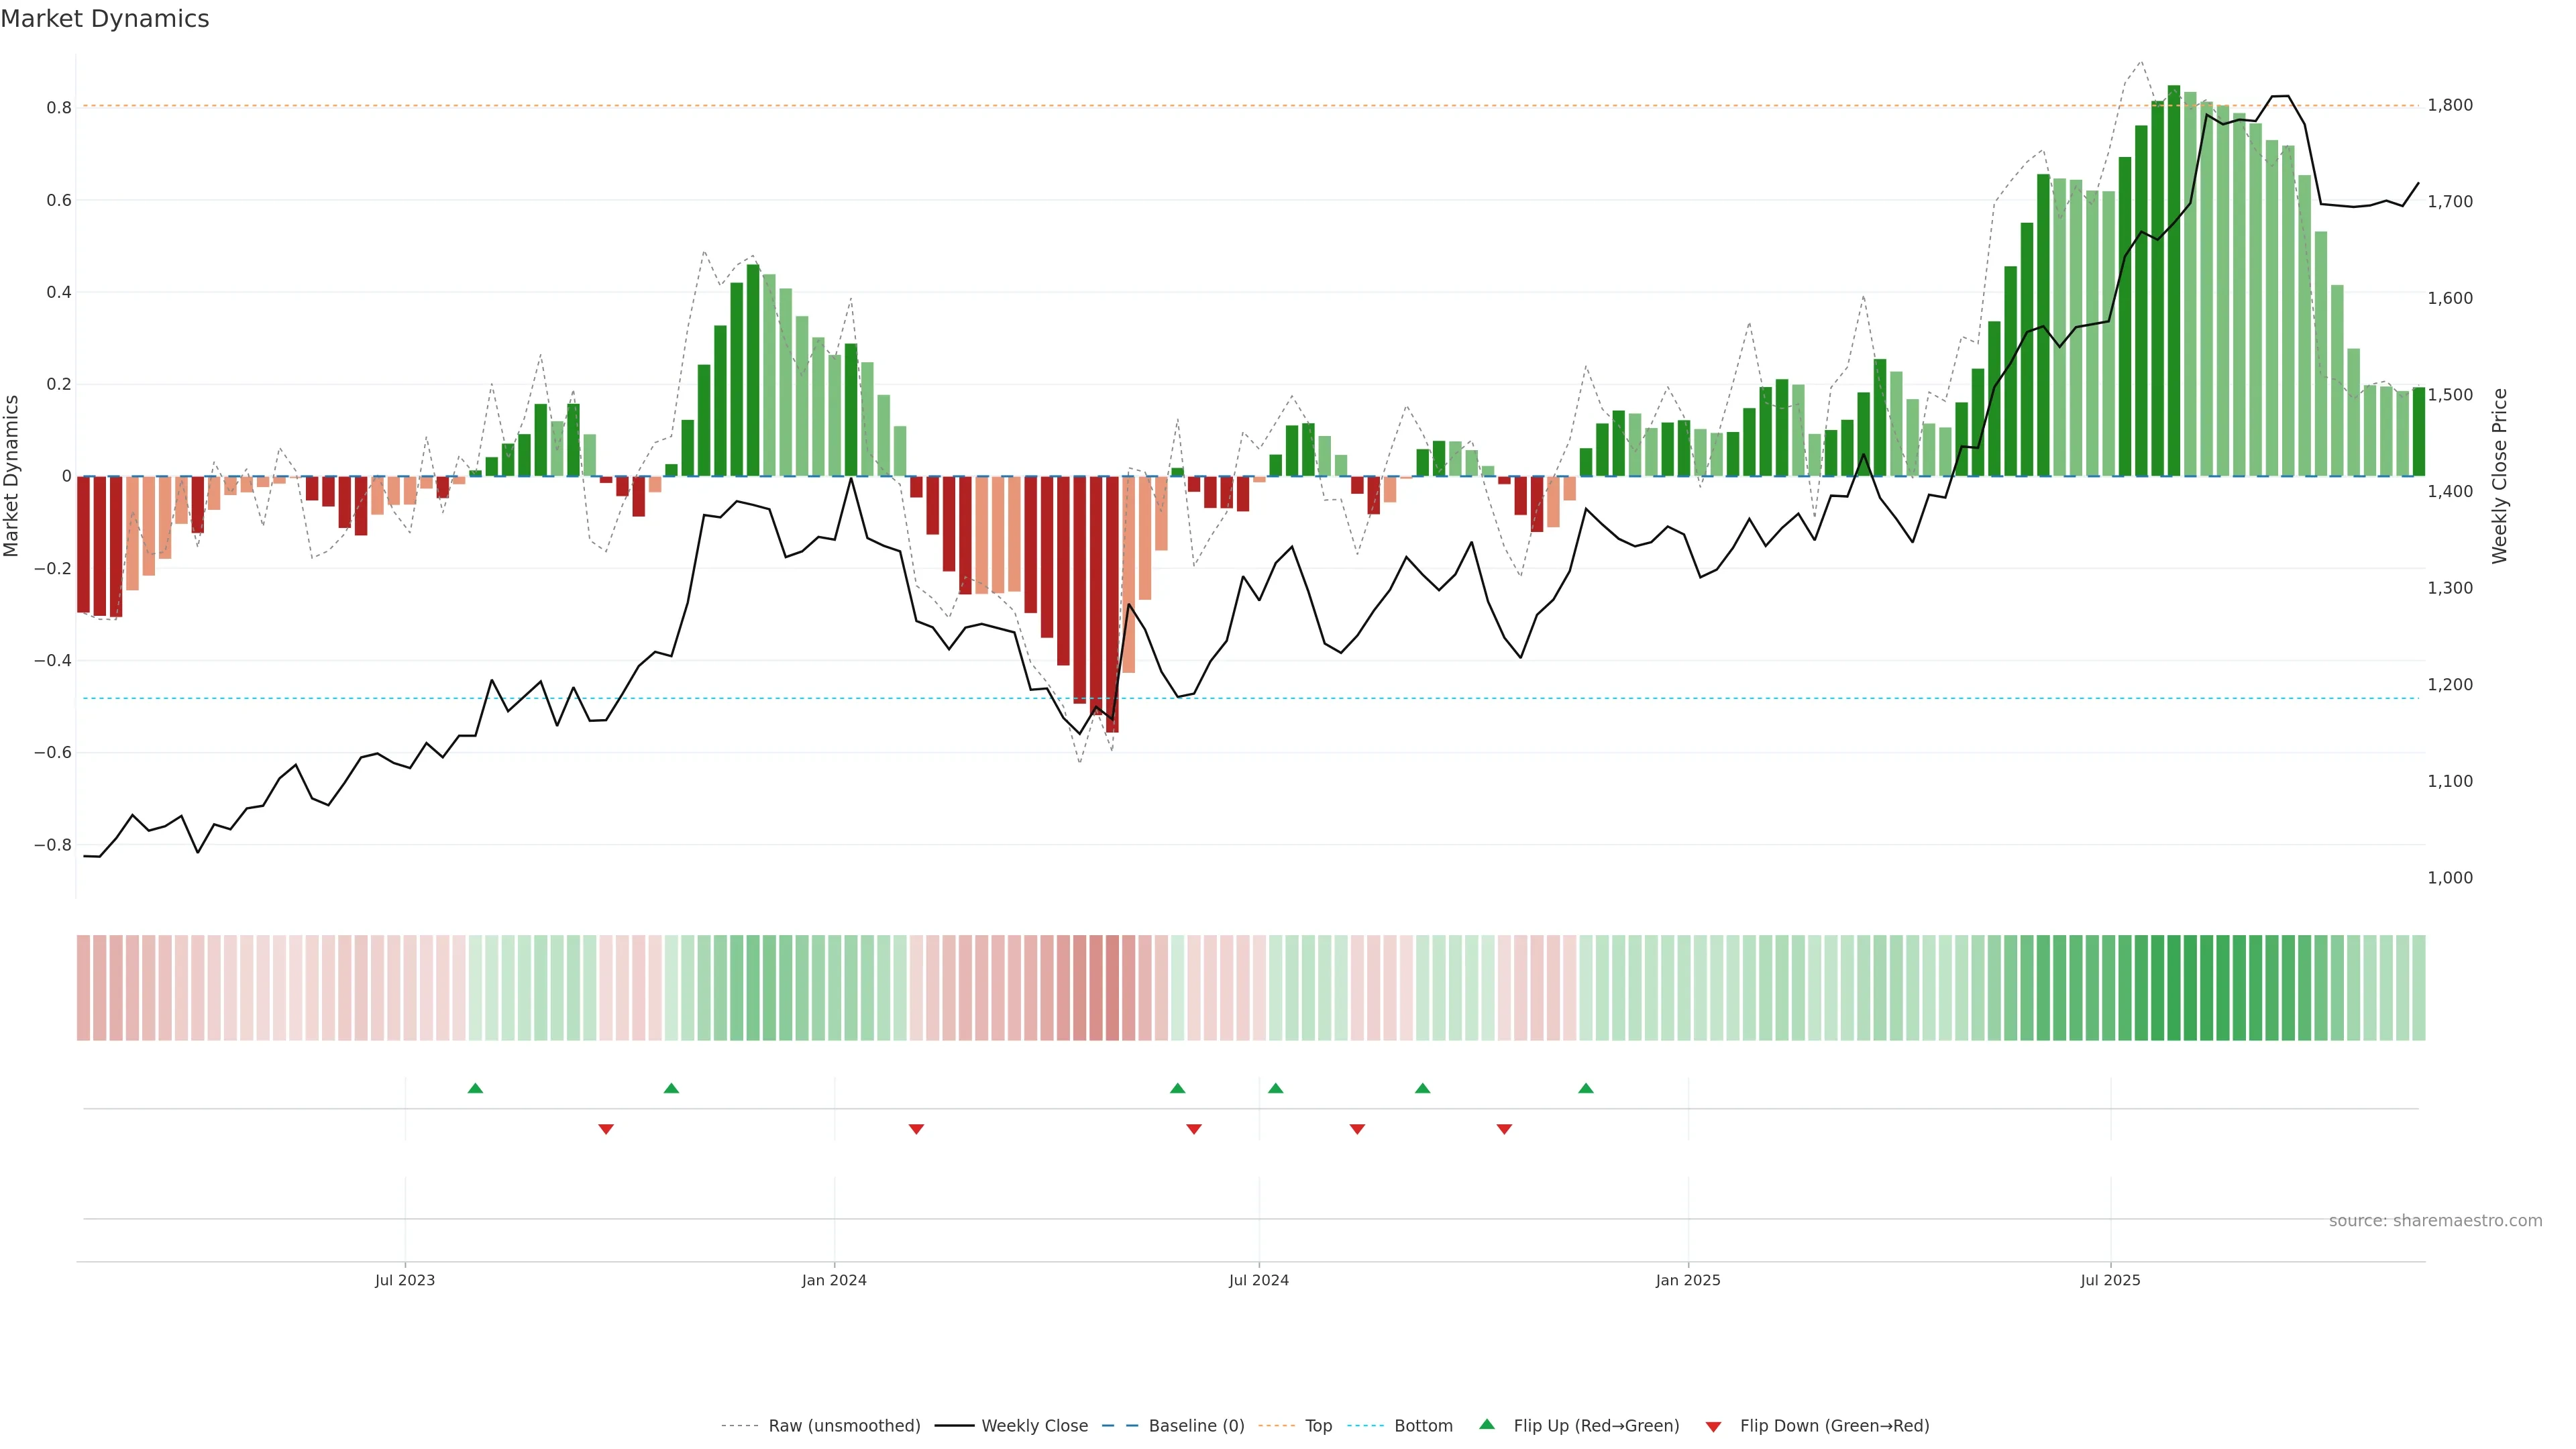Toggle the Top legend entry

1318,1426
